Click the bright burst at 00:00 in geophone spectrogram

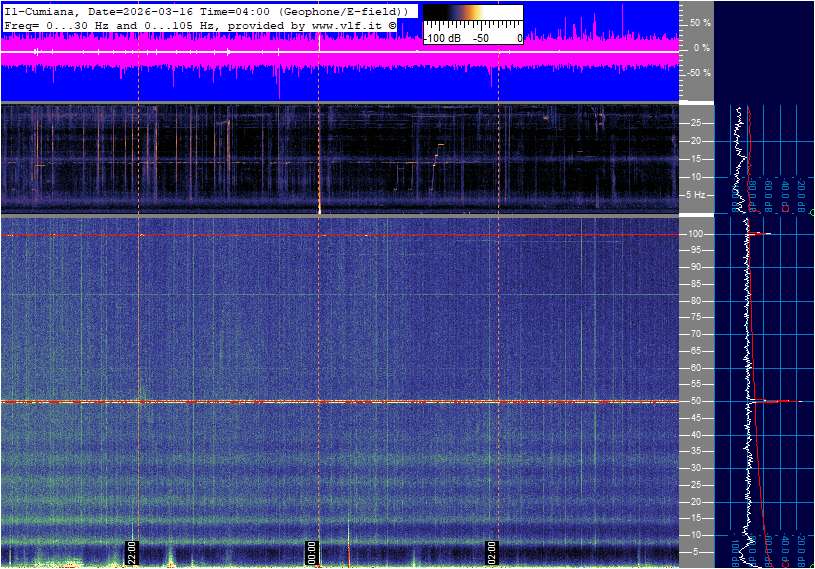pos(319,207)
